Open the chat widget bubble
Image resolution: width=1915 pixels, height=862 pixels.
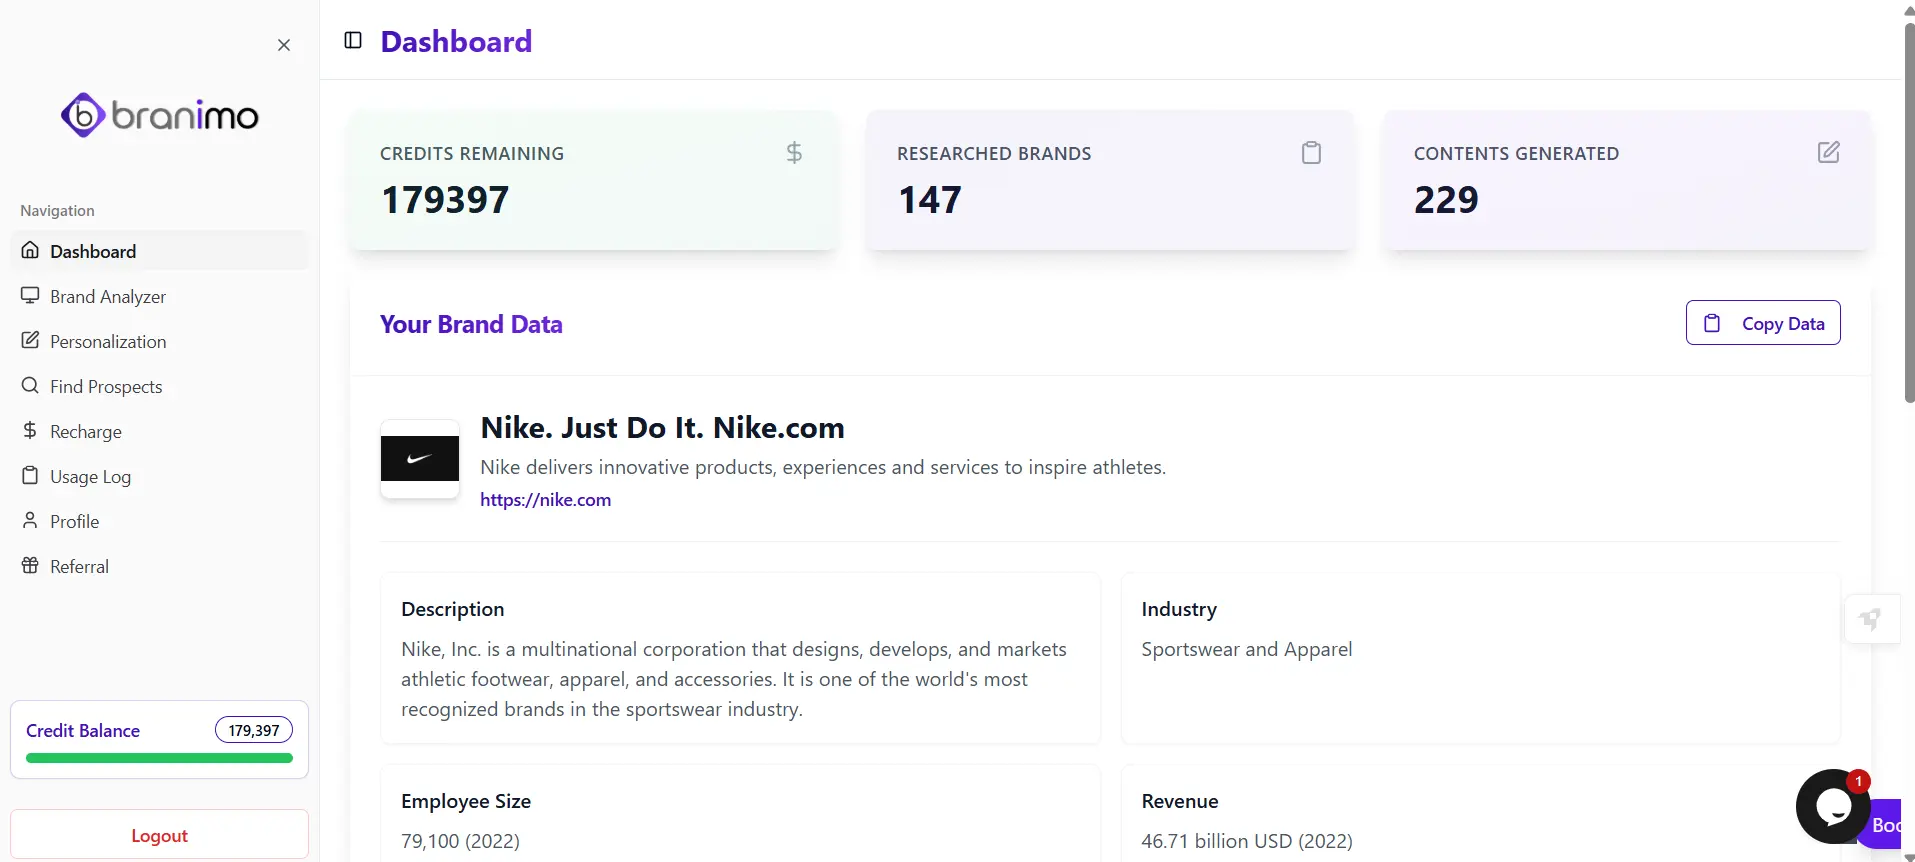pos(1833,806)
